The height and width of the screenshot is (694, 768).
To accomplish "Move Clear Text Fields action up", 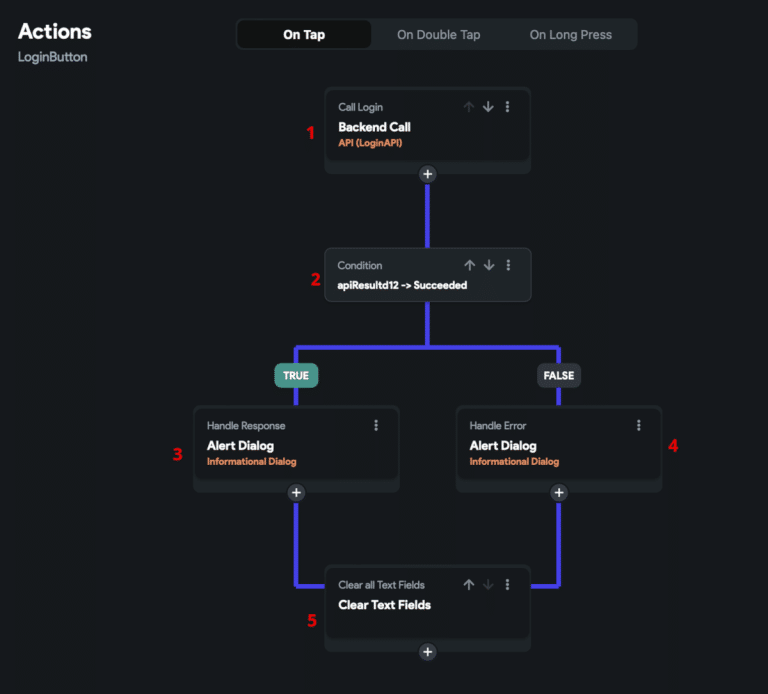I will click(x=469, y=584).
